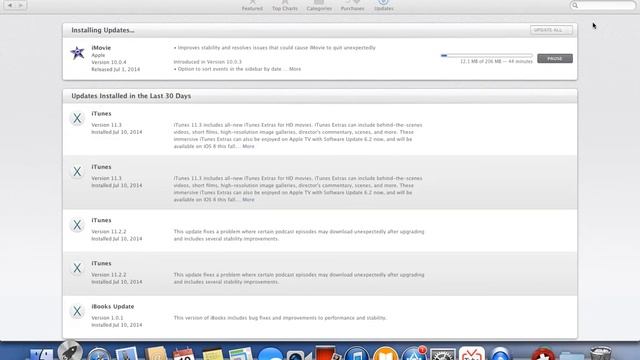Click the back navigation arrow

[10, 5]
